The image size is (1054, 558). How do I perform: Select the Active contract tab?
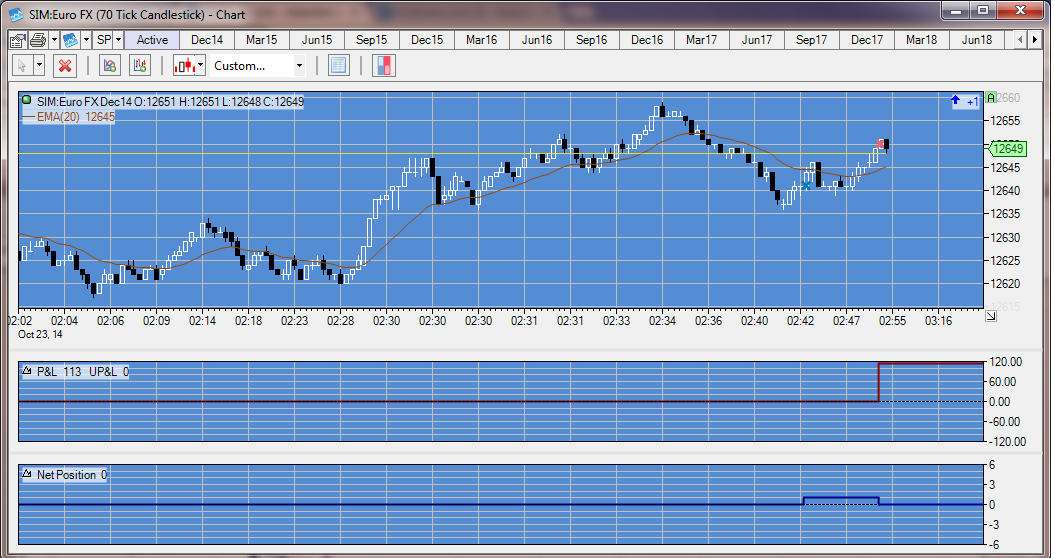click(153, 40)
